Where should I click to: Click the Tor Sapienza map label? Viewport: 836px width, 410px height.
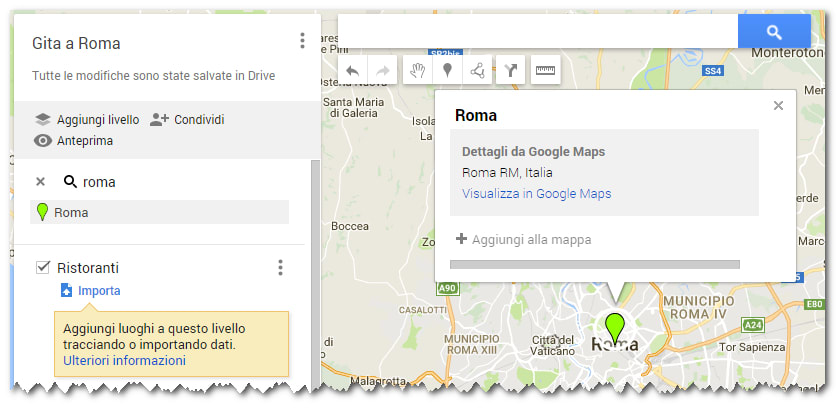tap(752, 348)
